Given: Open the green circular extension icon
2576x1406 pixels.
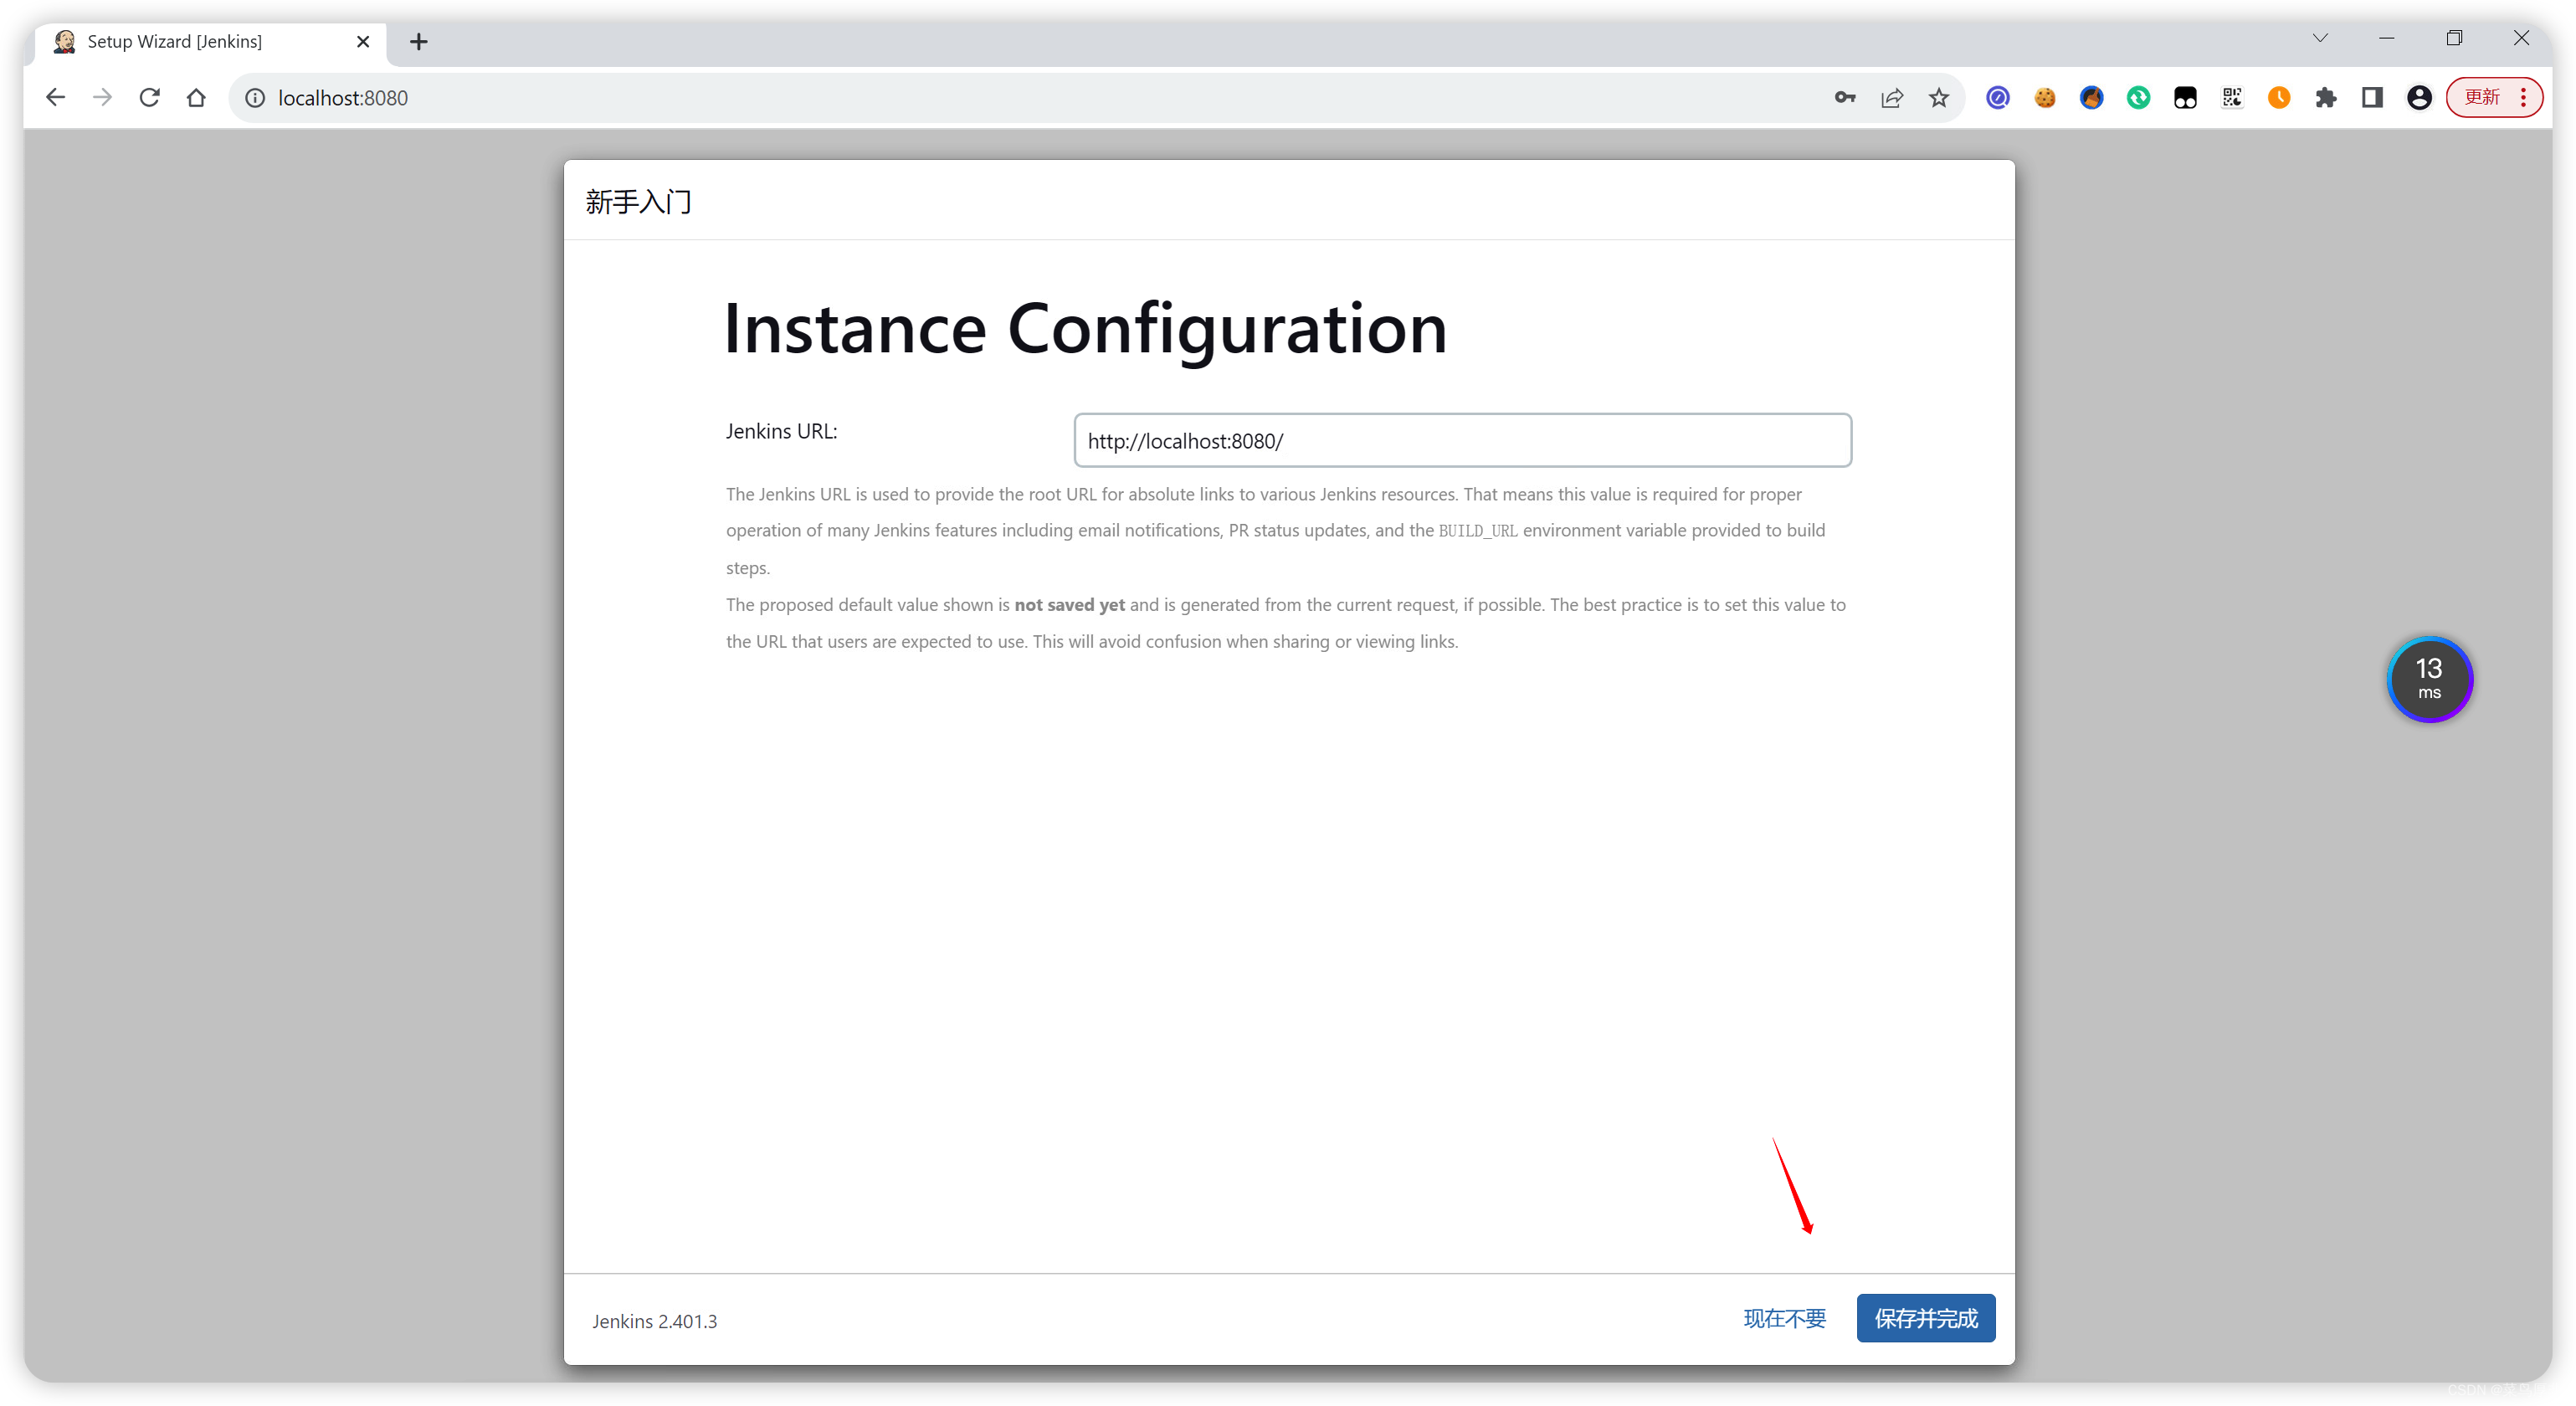Looking at the screenshot, I should pos(2139,97).
